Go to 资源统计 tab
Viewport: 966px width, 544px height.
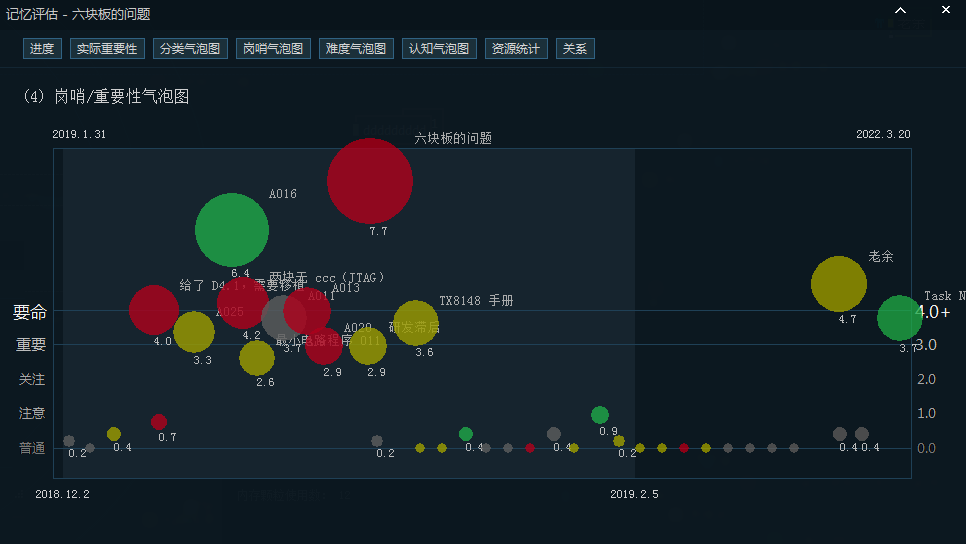pyautogui.click(x=516, y=48)
